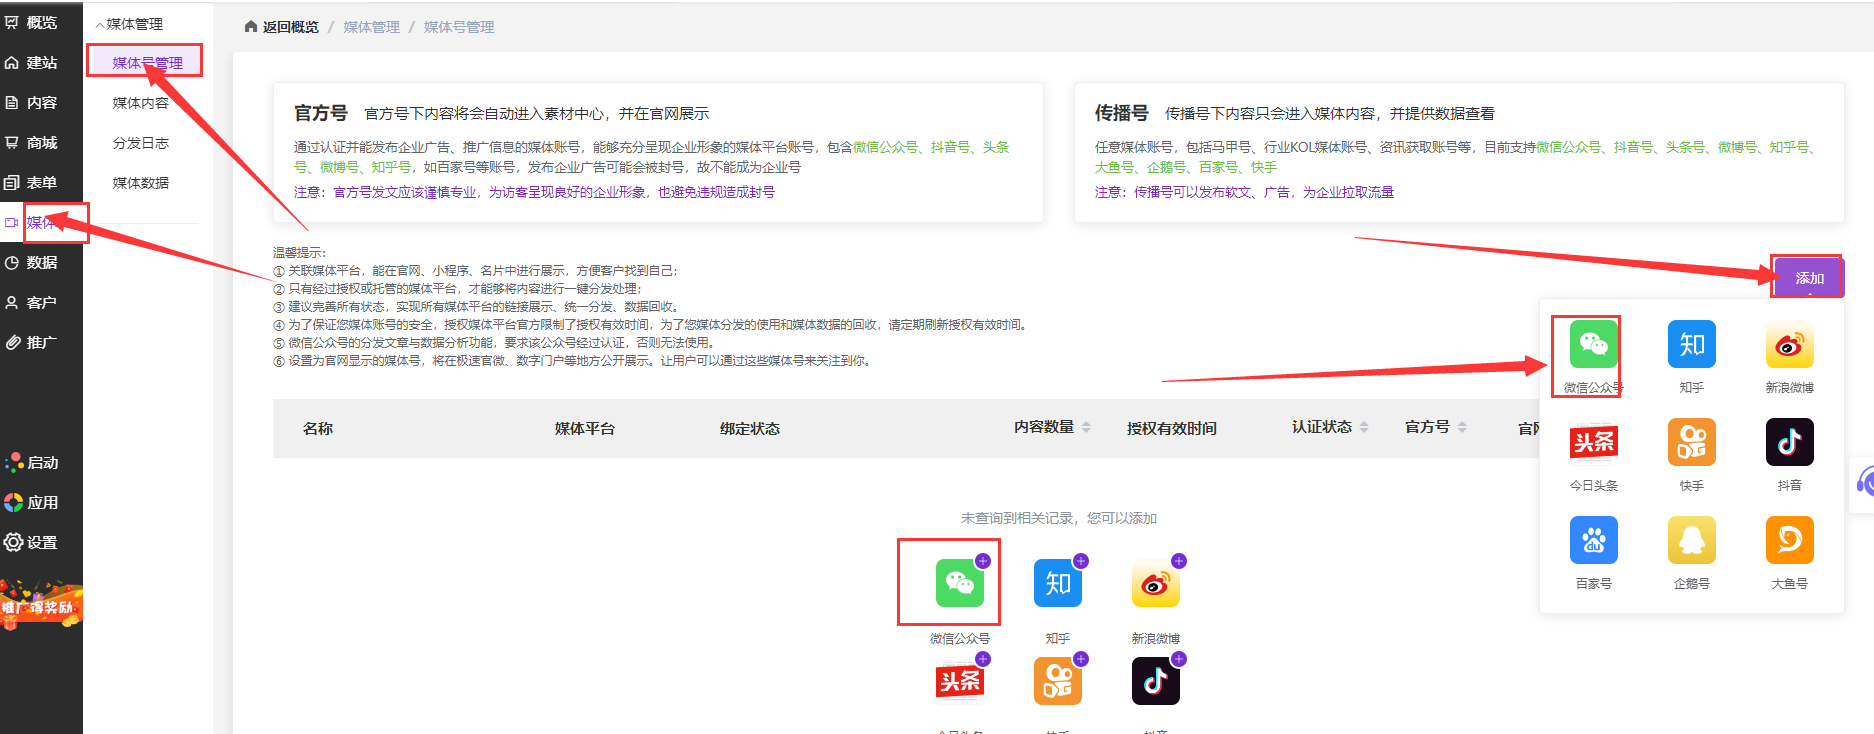Screen dimensions: 1874x734
Task: Click the 传播号 card heading
Action: (1121, 113)
